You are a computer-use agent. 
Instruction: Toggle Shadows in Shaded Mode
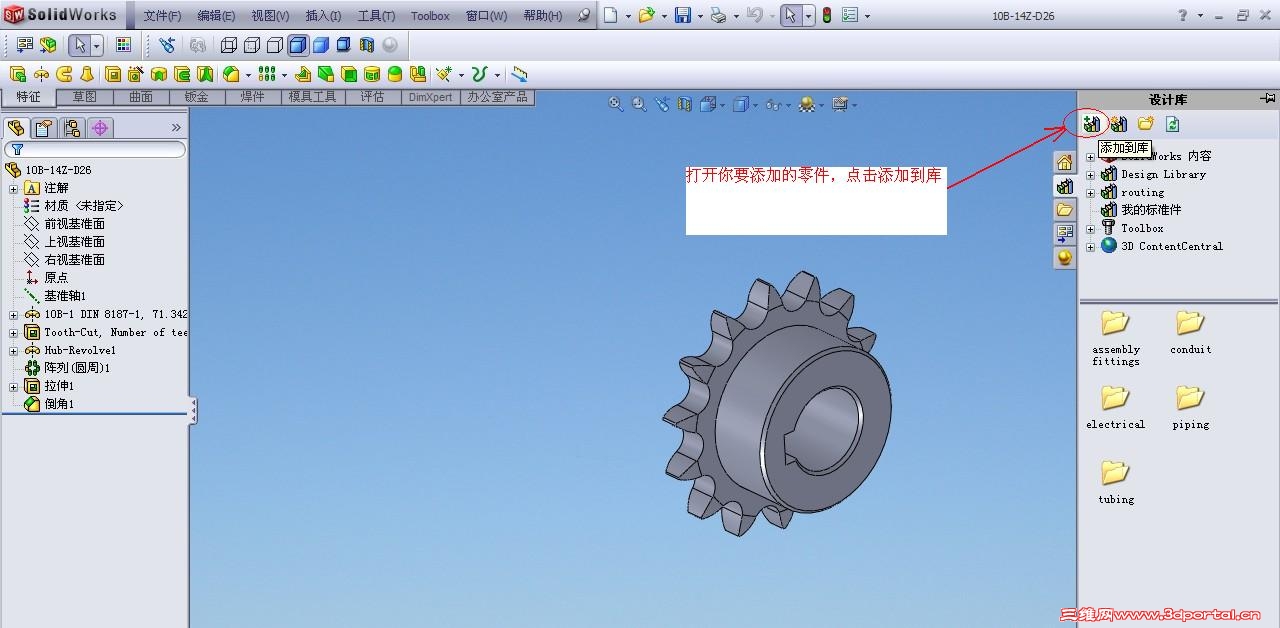[x=343, y=45]
